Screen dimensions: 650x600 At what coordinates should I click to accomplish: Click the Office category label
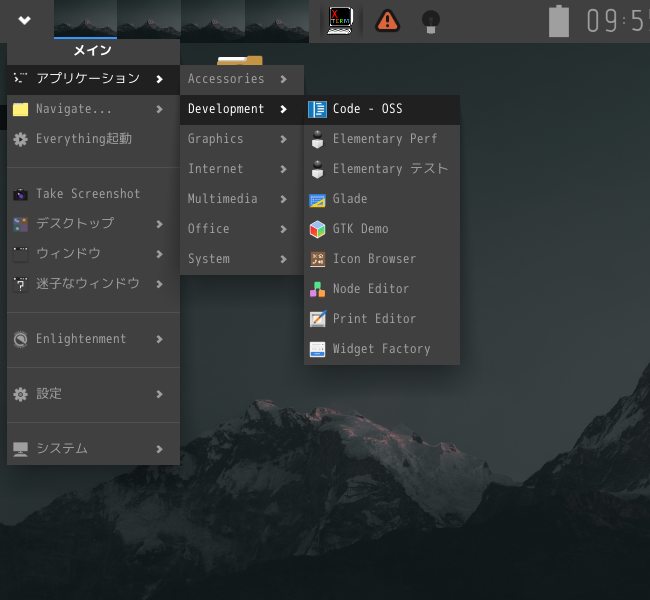[x=209, y=229]
